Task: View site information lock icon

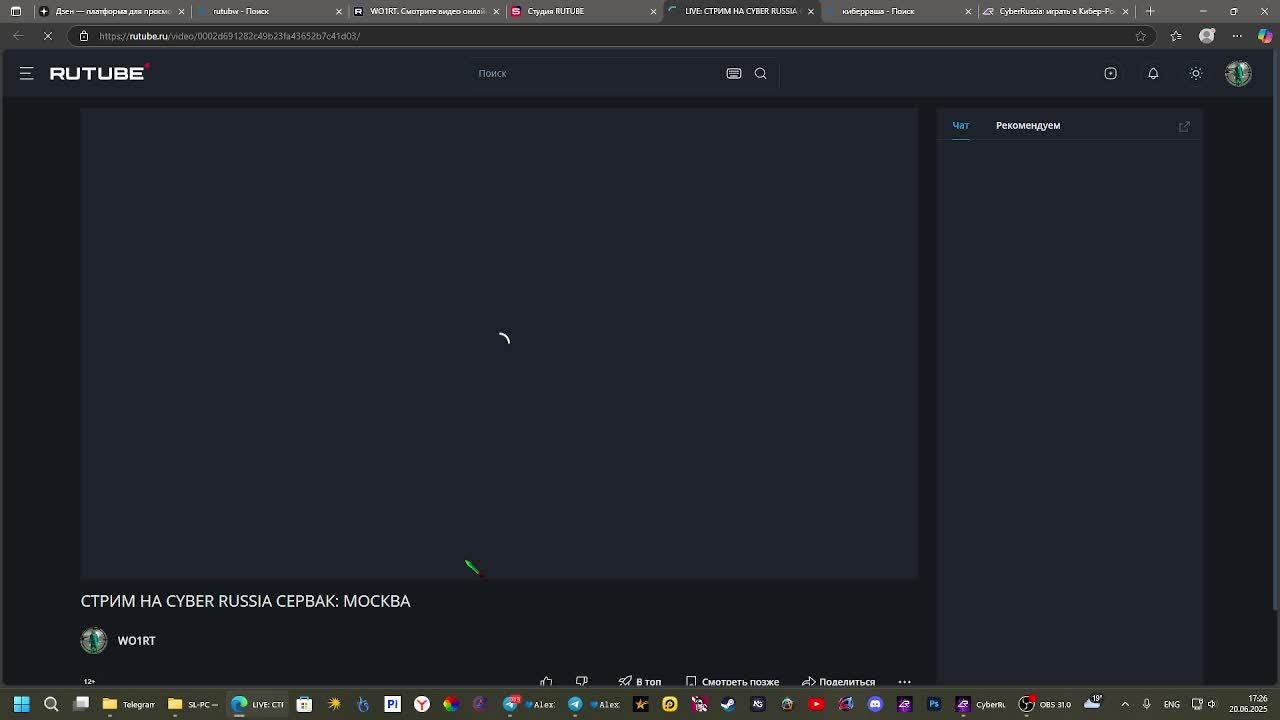Action: point(84,36)
